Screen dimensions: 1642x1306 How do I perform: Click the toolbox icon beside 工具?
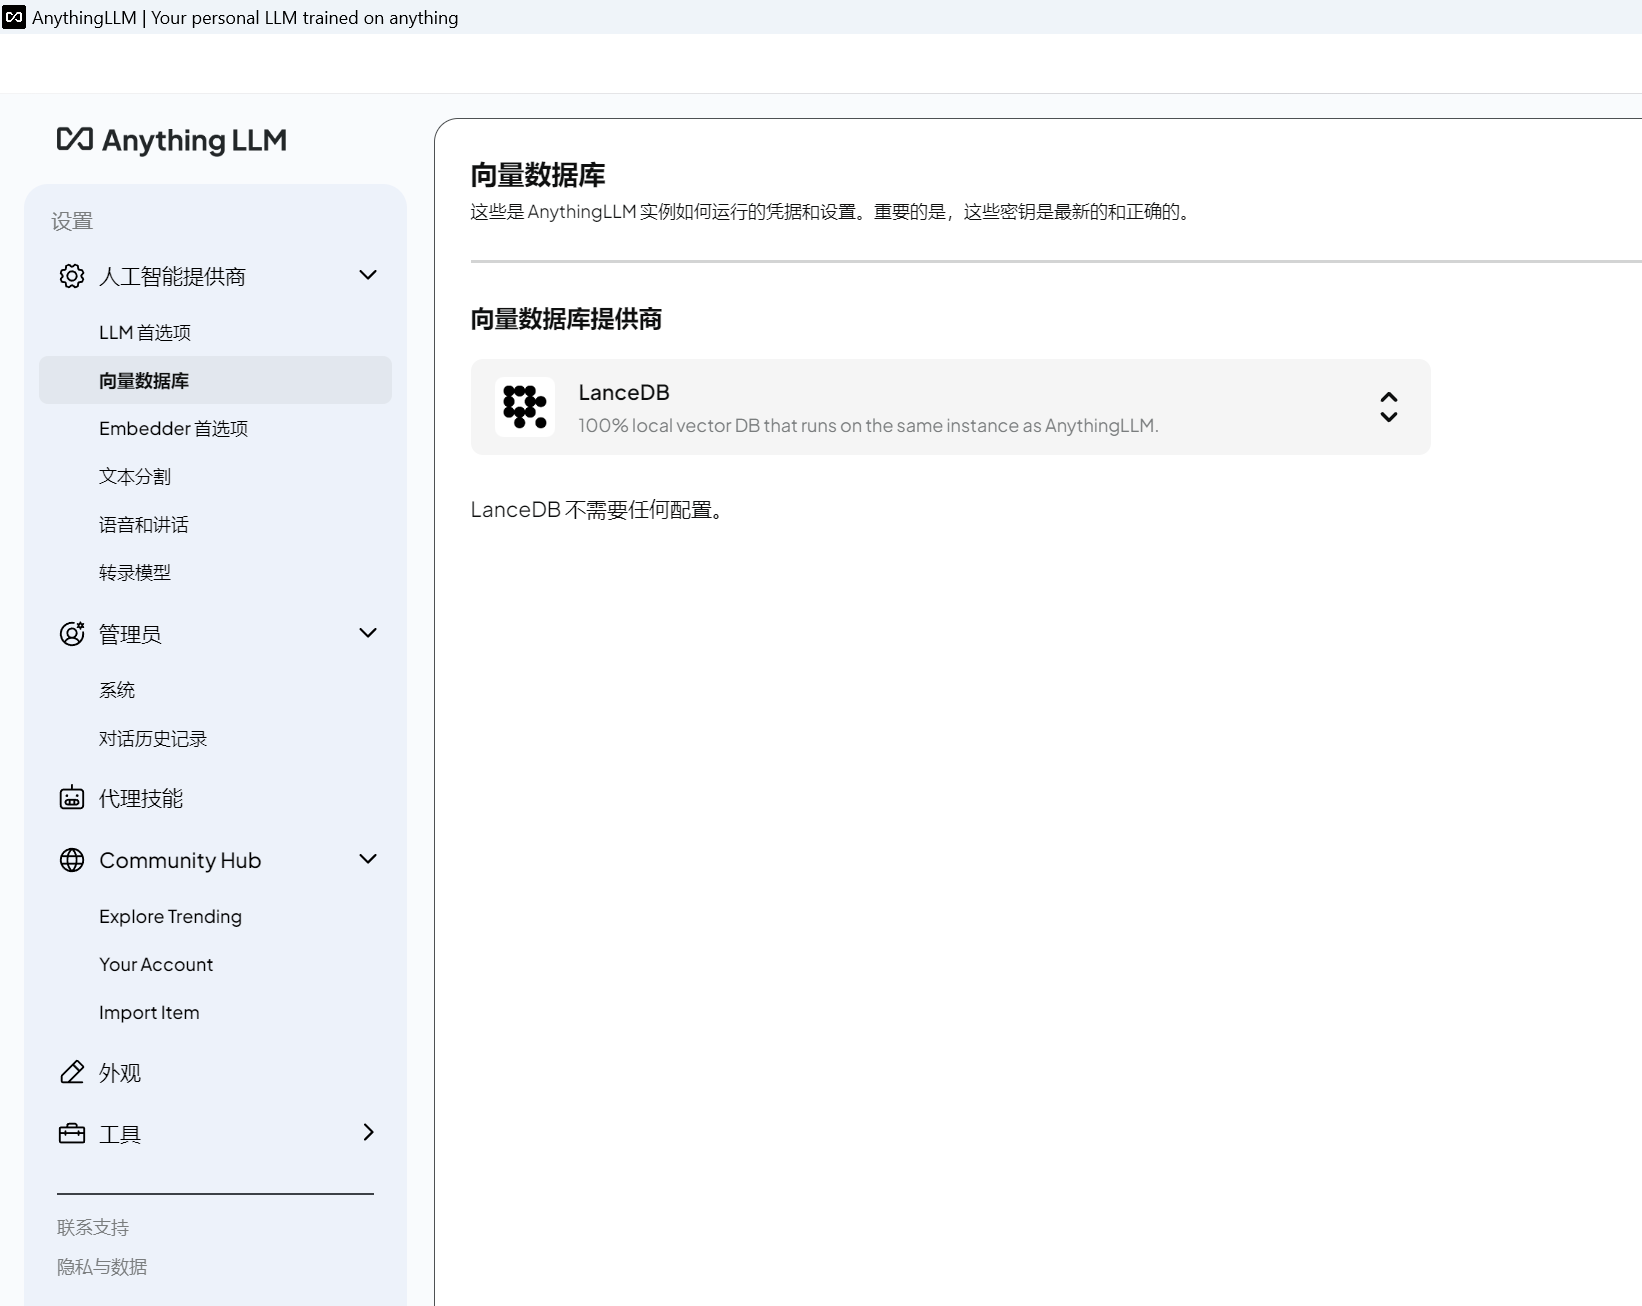(x=72, y=1134)
